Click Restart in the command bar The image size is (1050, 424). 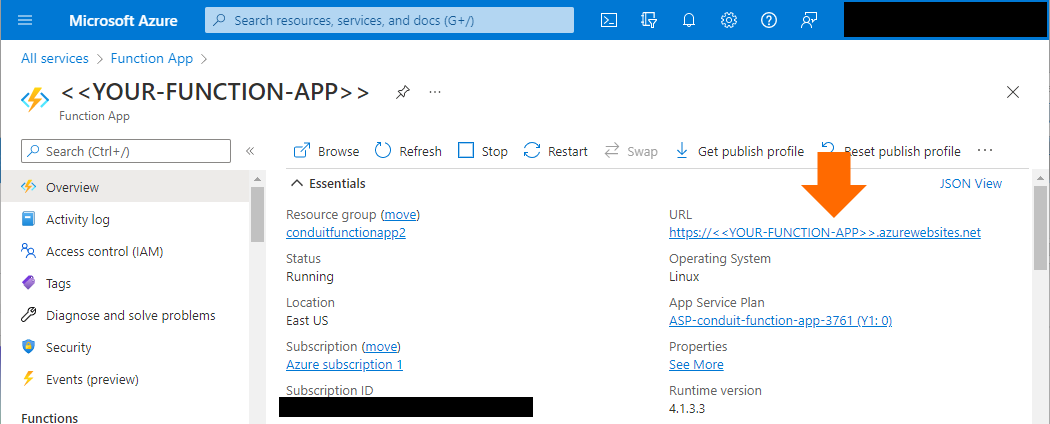pyautogui.click(x=556, y=151)
